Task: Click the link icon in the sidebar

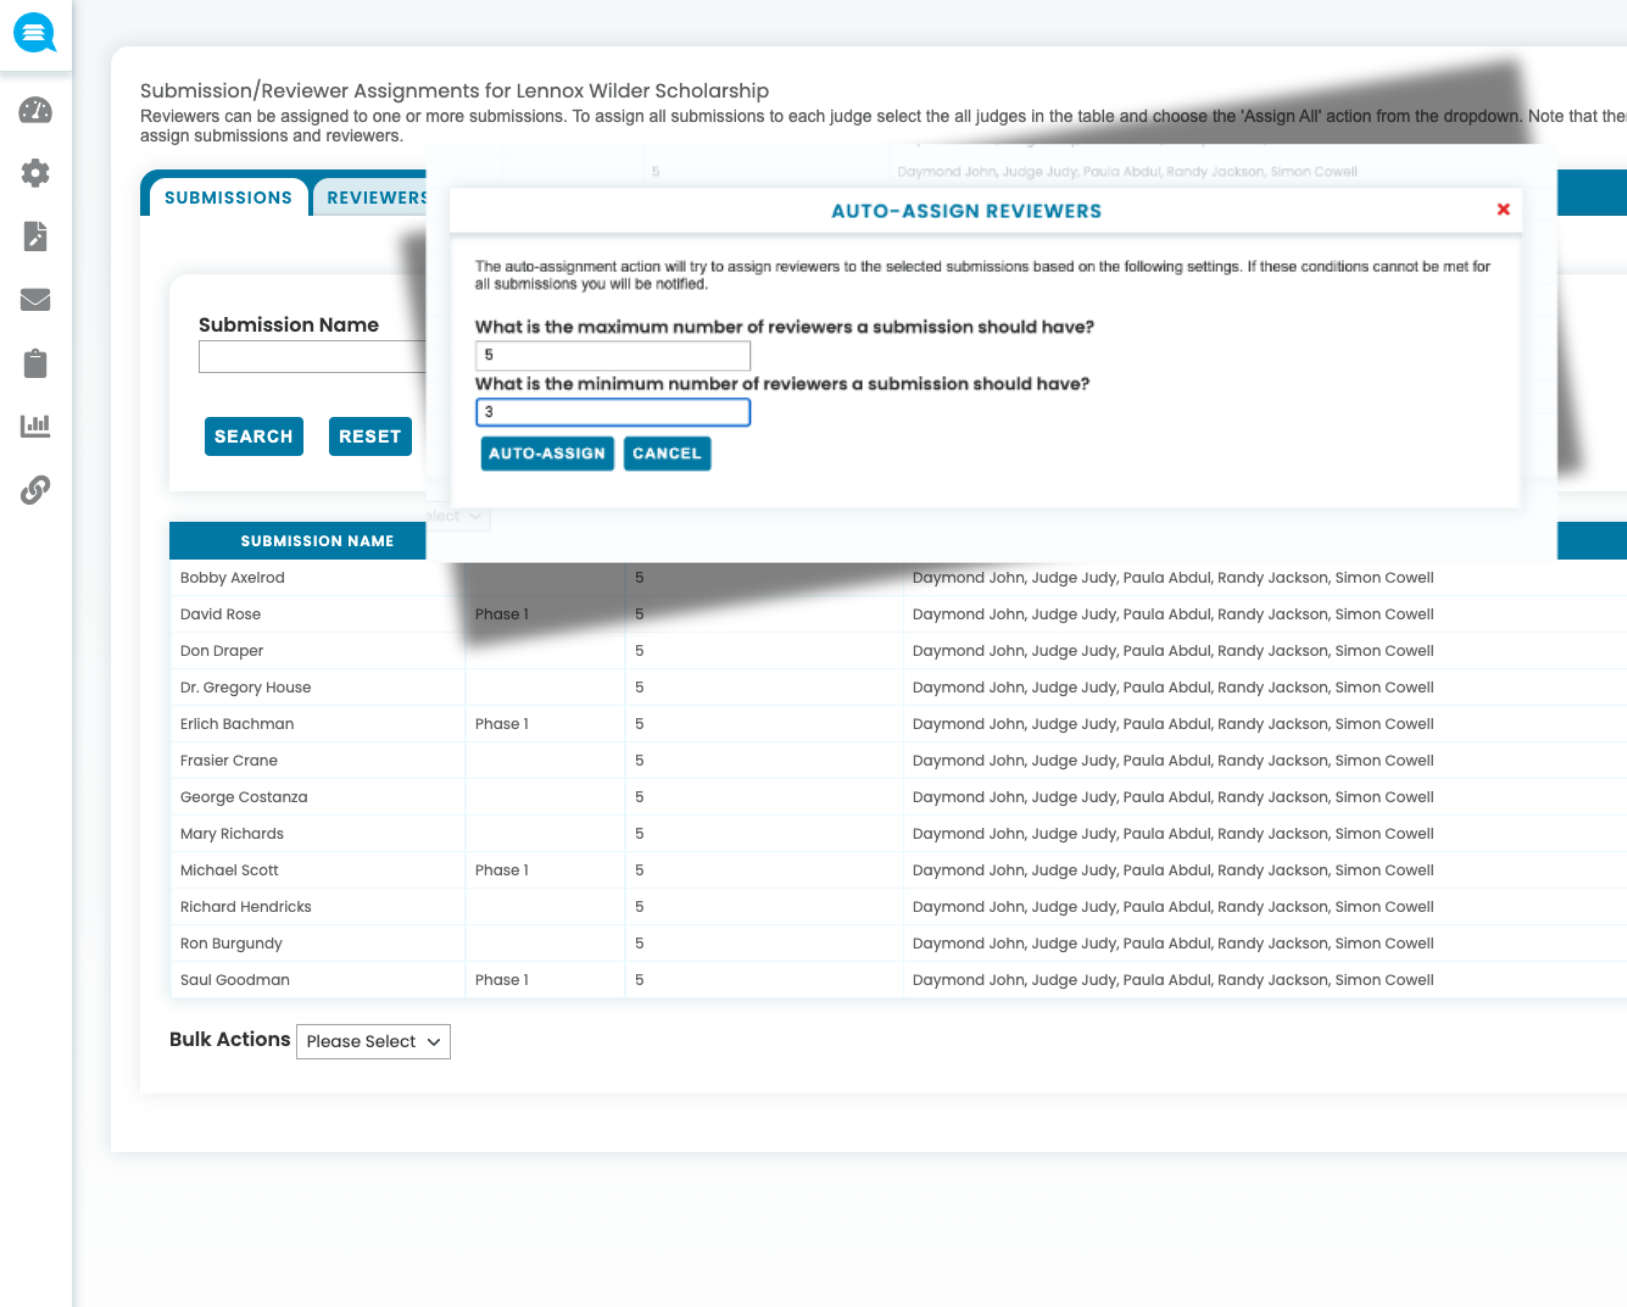Action: 35,489
